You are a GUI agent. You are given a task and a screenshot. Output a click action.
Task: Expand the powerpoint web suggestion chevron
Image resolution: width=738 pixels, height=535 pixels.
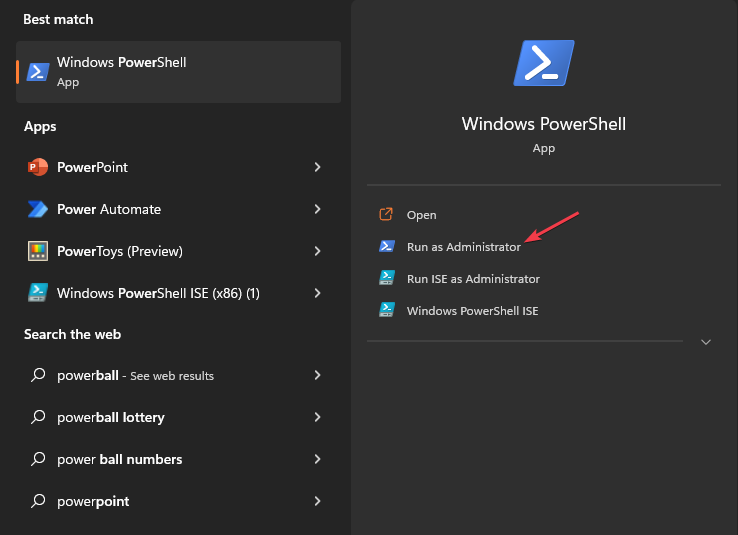317,501
